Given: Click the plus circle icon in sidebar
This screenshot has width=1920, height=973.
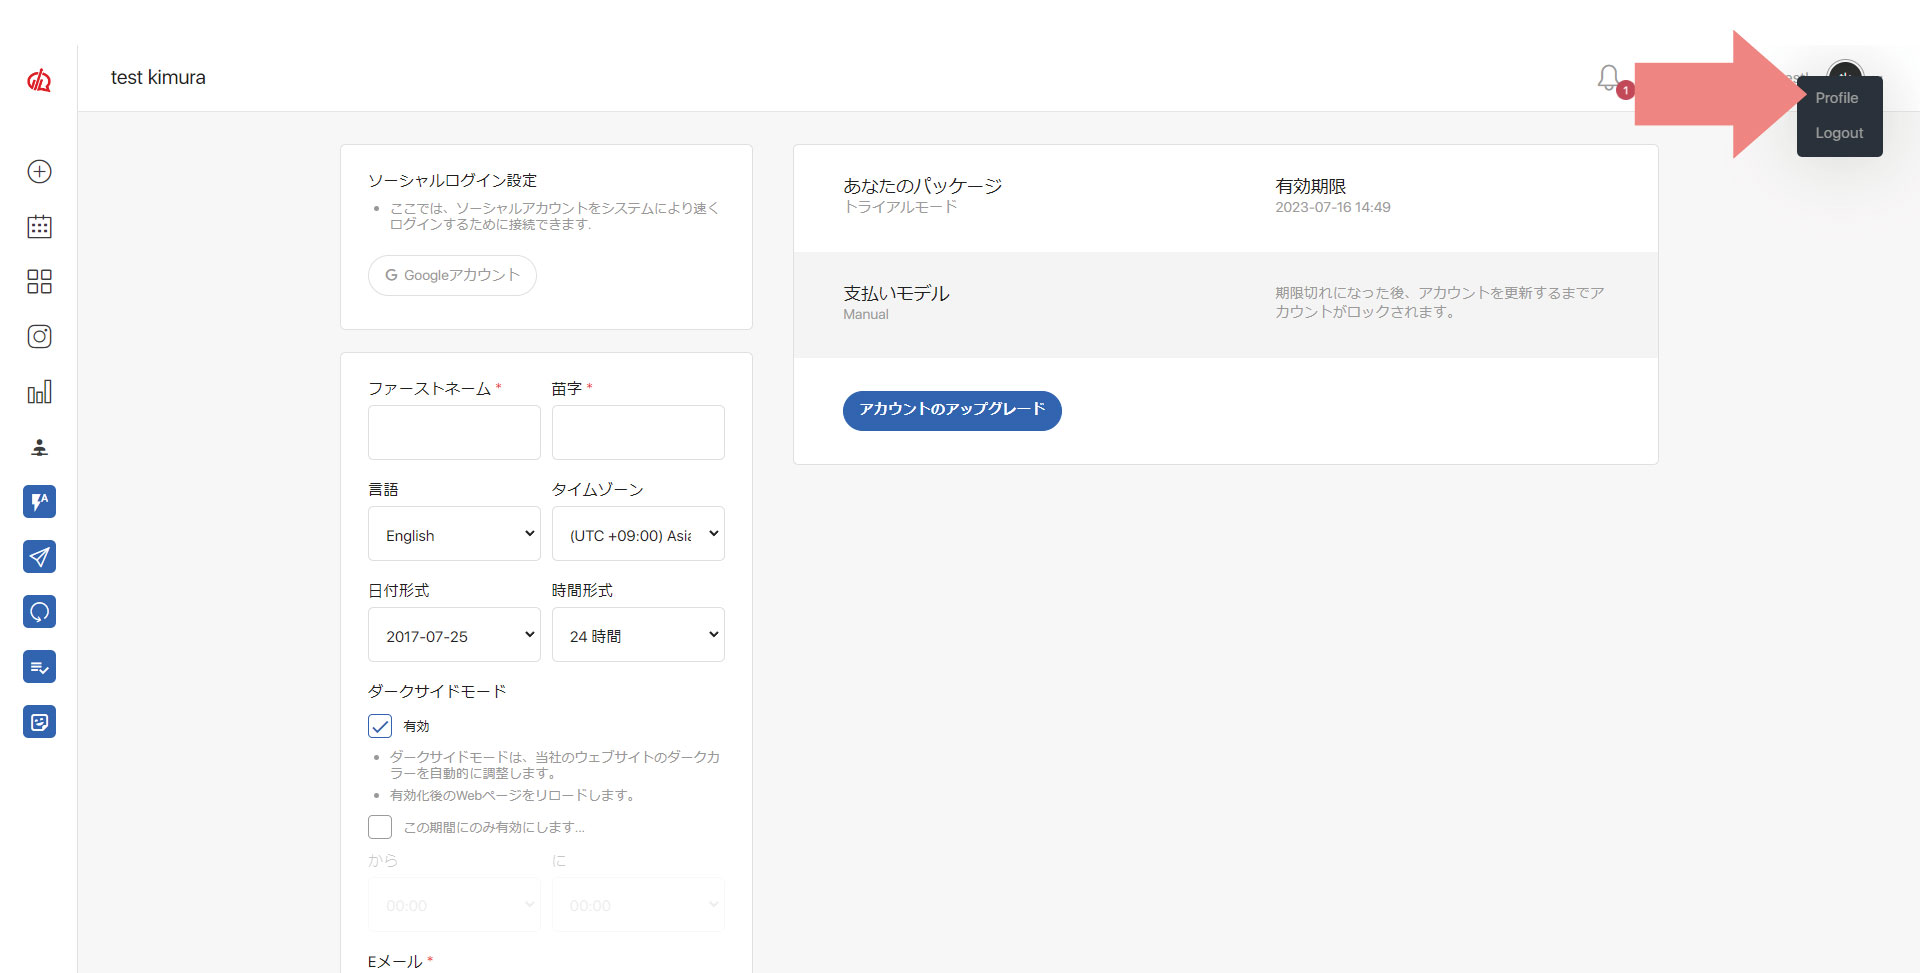Looking at the screenshot, I should (x=39, y=172).
